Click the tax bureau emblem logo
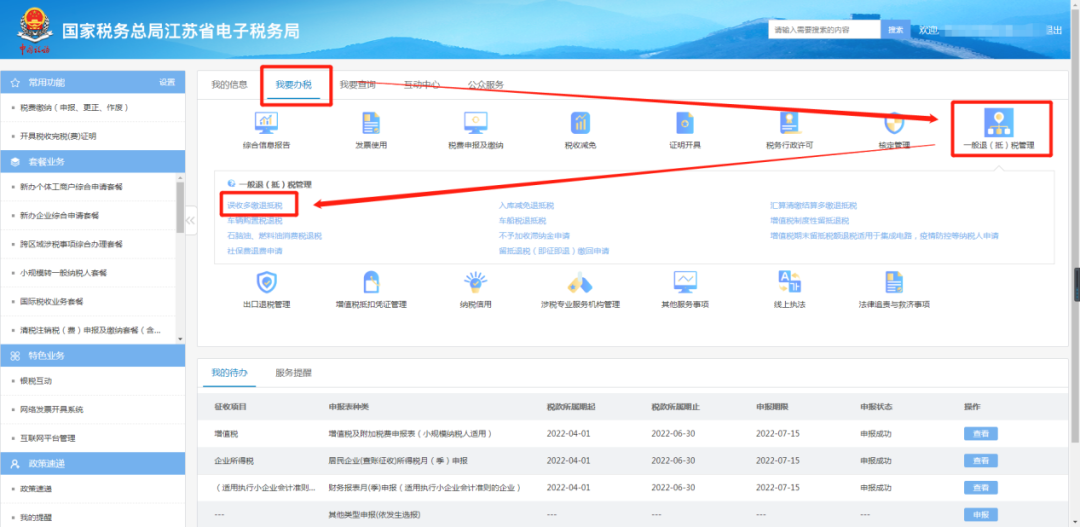The height and width of the screenshot is (527, 1080). pos(34,30)
